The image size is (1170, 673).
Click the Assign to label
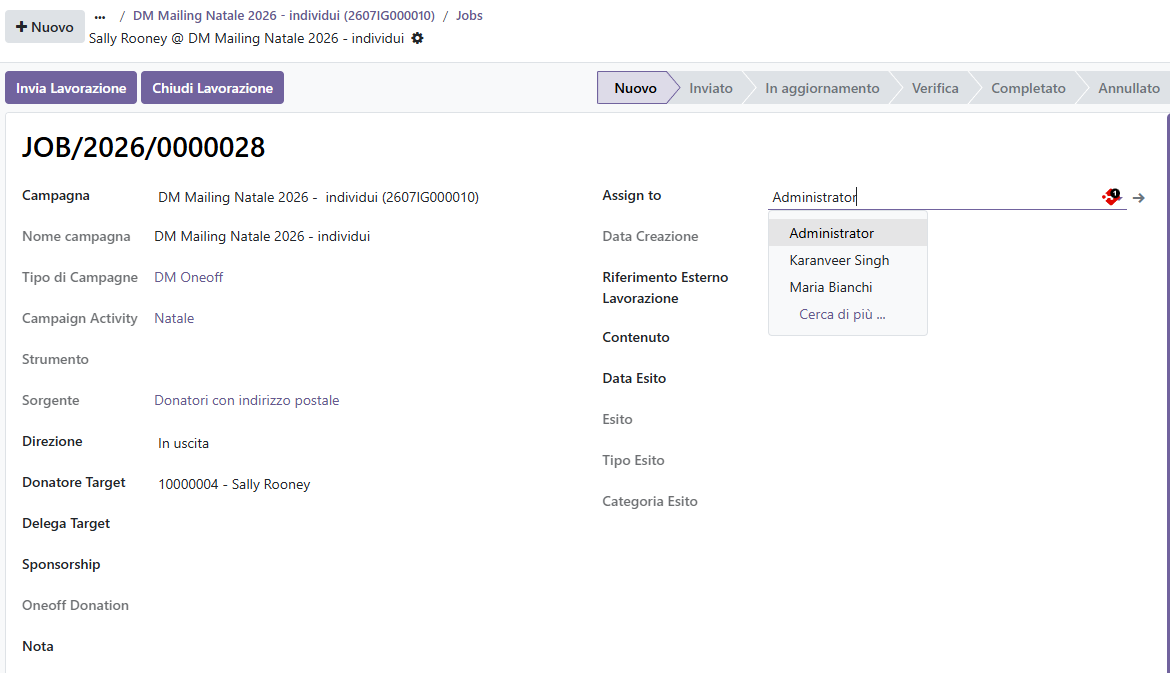pos(632,195)
